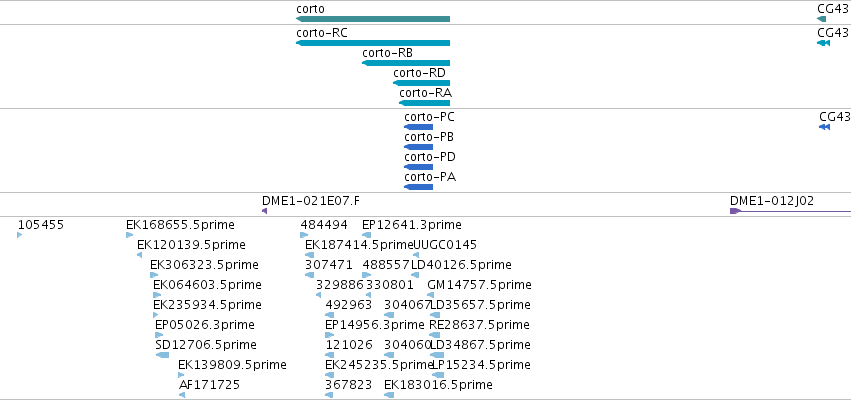Select the EK139809.5prime label
This screenshot has height=400, width=851.
232,364
